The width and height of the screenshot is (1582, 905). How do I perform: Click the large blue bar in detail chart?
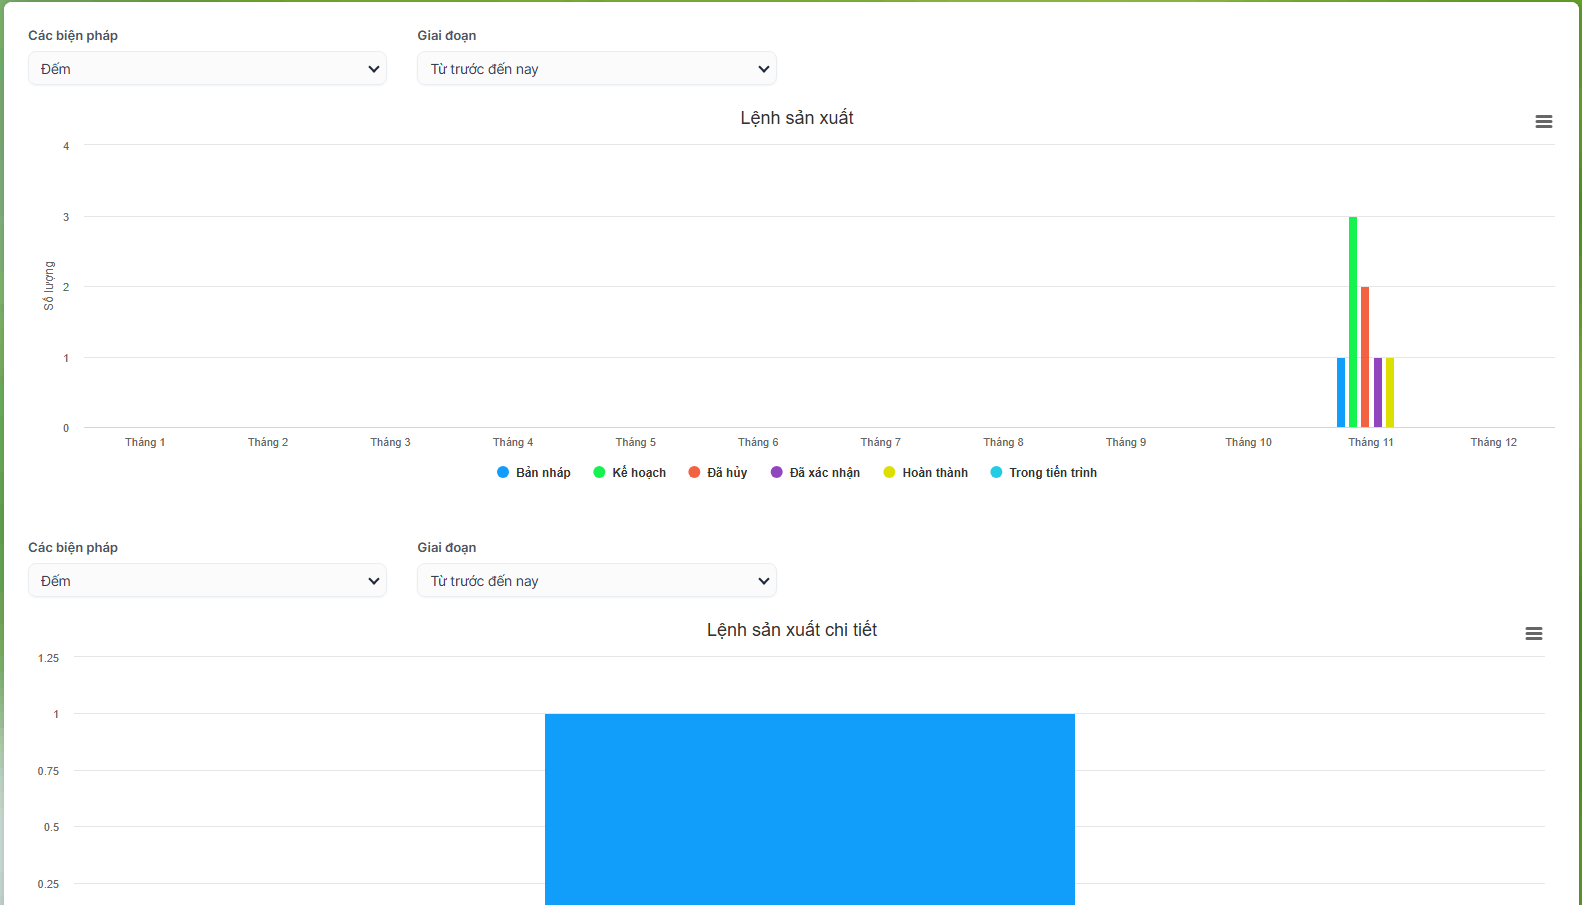click(809, 809)
